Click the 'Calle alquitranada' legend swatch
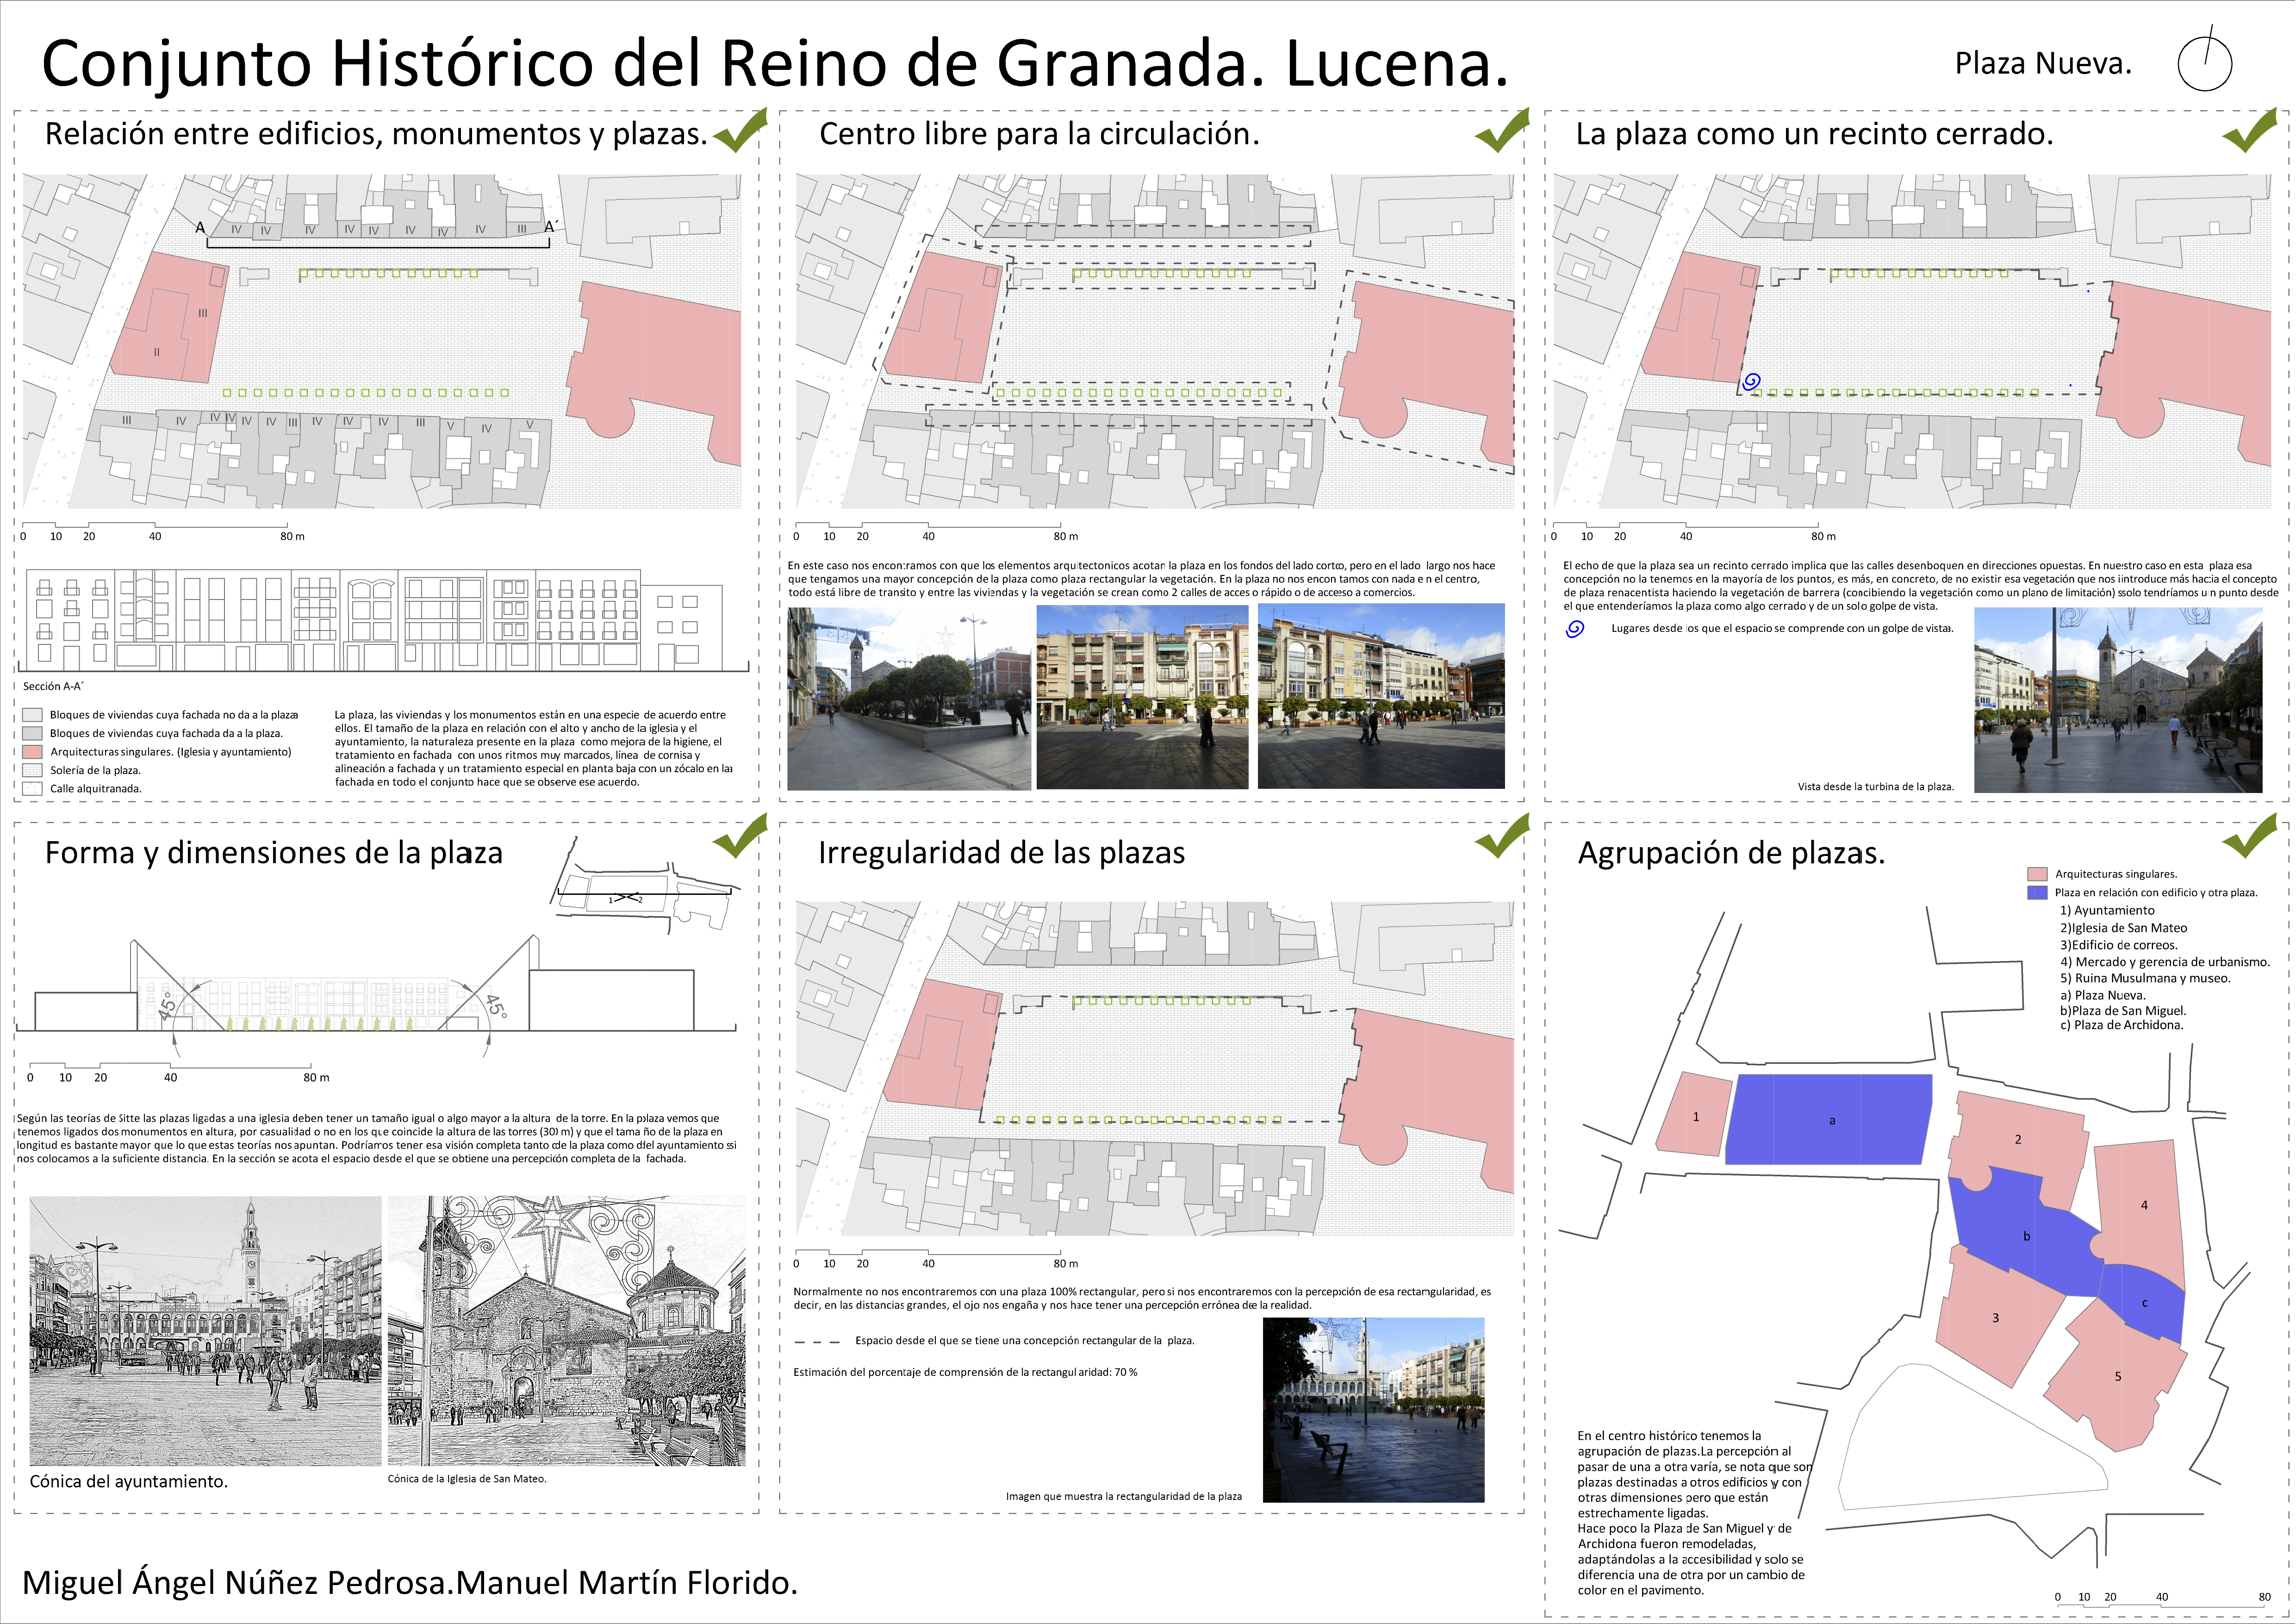 click(32, 788)
